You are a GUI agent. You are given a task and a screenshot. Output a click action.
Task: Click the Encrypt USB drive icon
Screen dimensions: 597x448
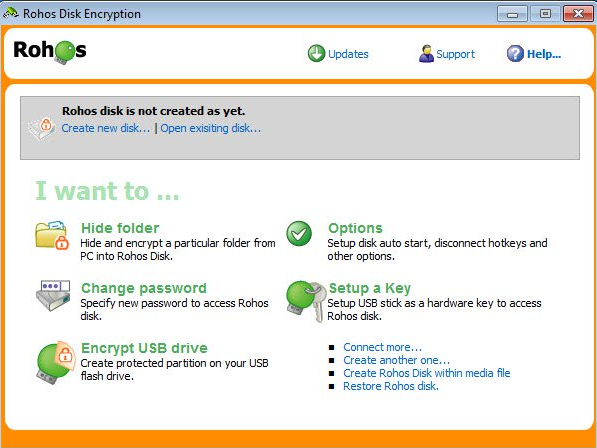click(x=56, y=362)
